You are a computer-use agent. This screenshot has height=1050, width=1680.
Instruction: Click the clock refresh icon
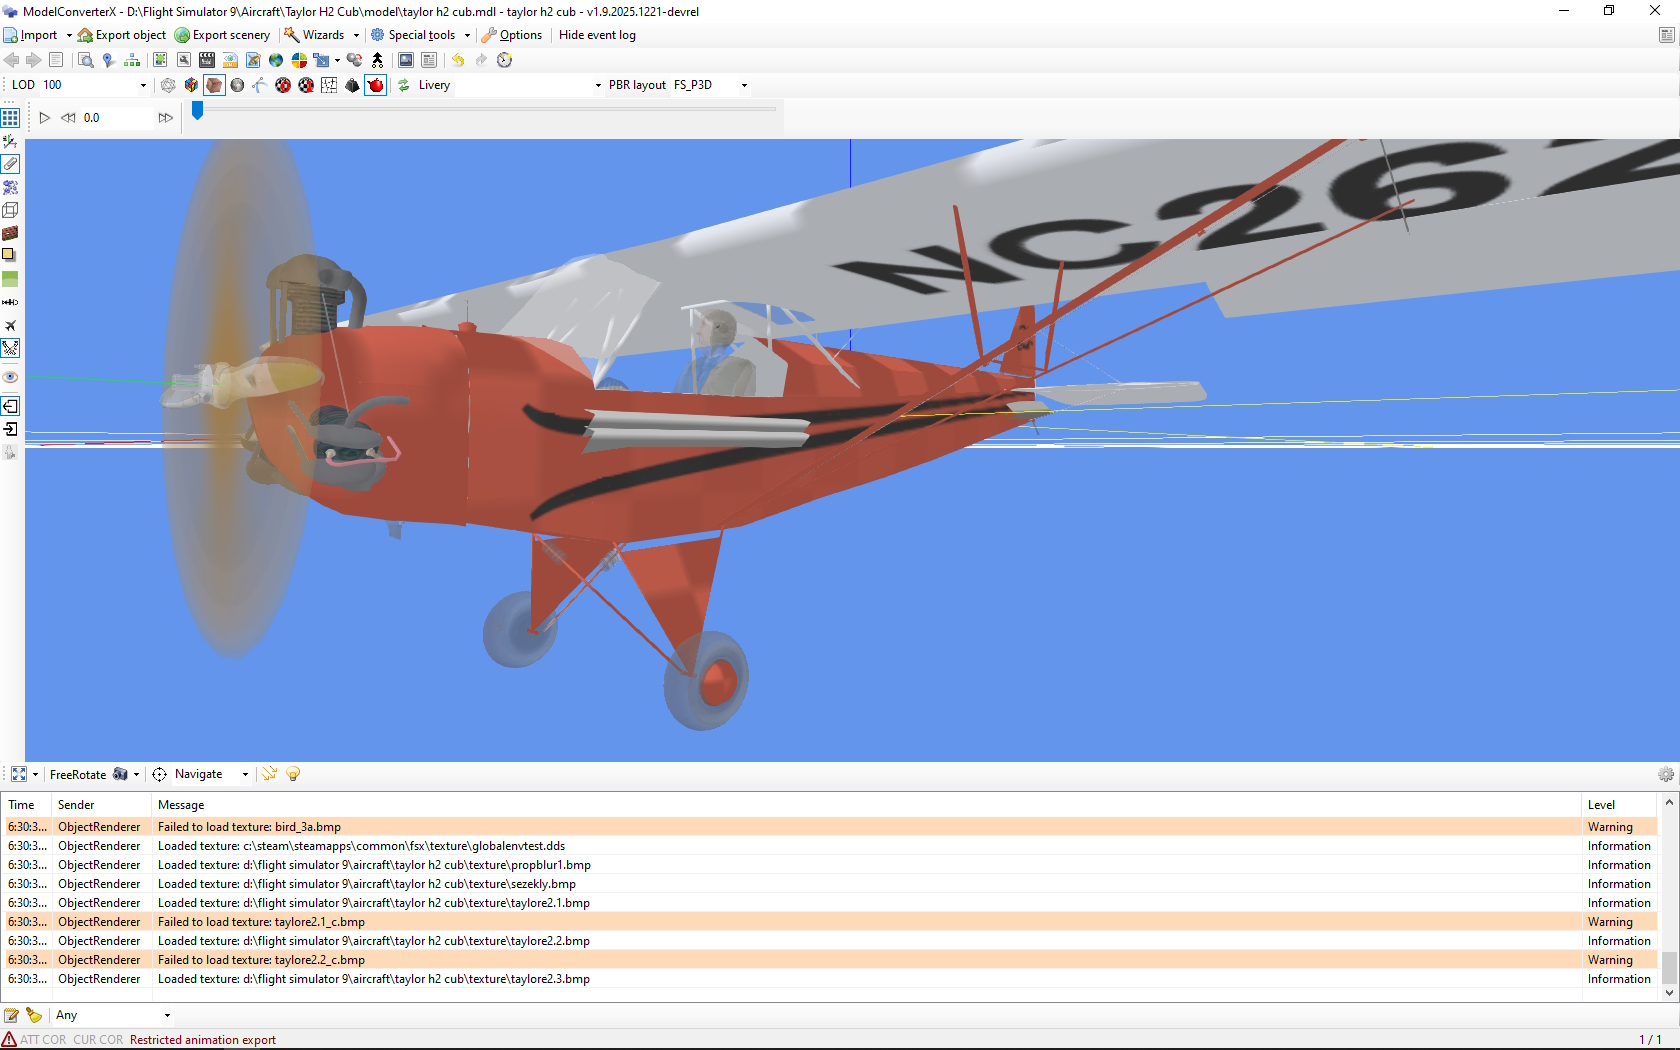click(504, 60)
